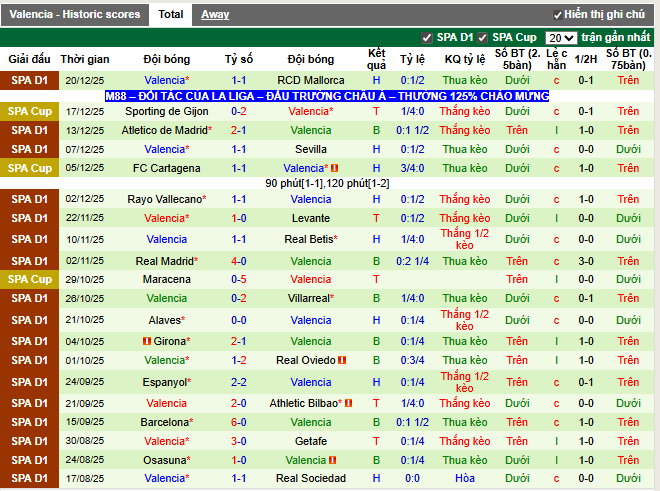Click Alaves team name
The width and height of the screenshot is (660, 491).
pos(165,320)
